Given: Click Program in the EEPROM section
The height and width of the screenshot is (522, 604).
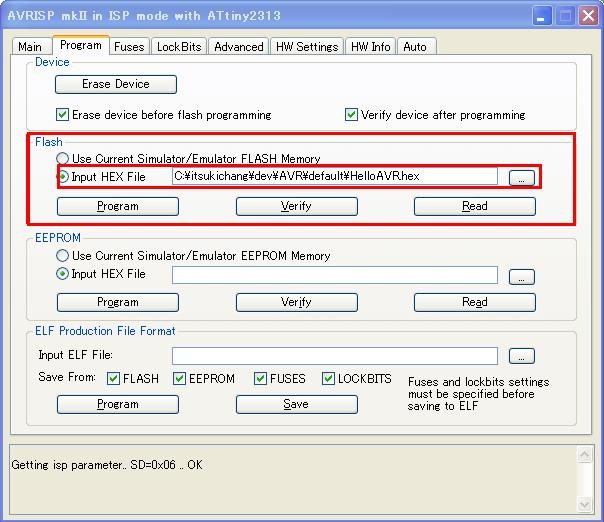Looking at the screenshot, I should 118,302.
